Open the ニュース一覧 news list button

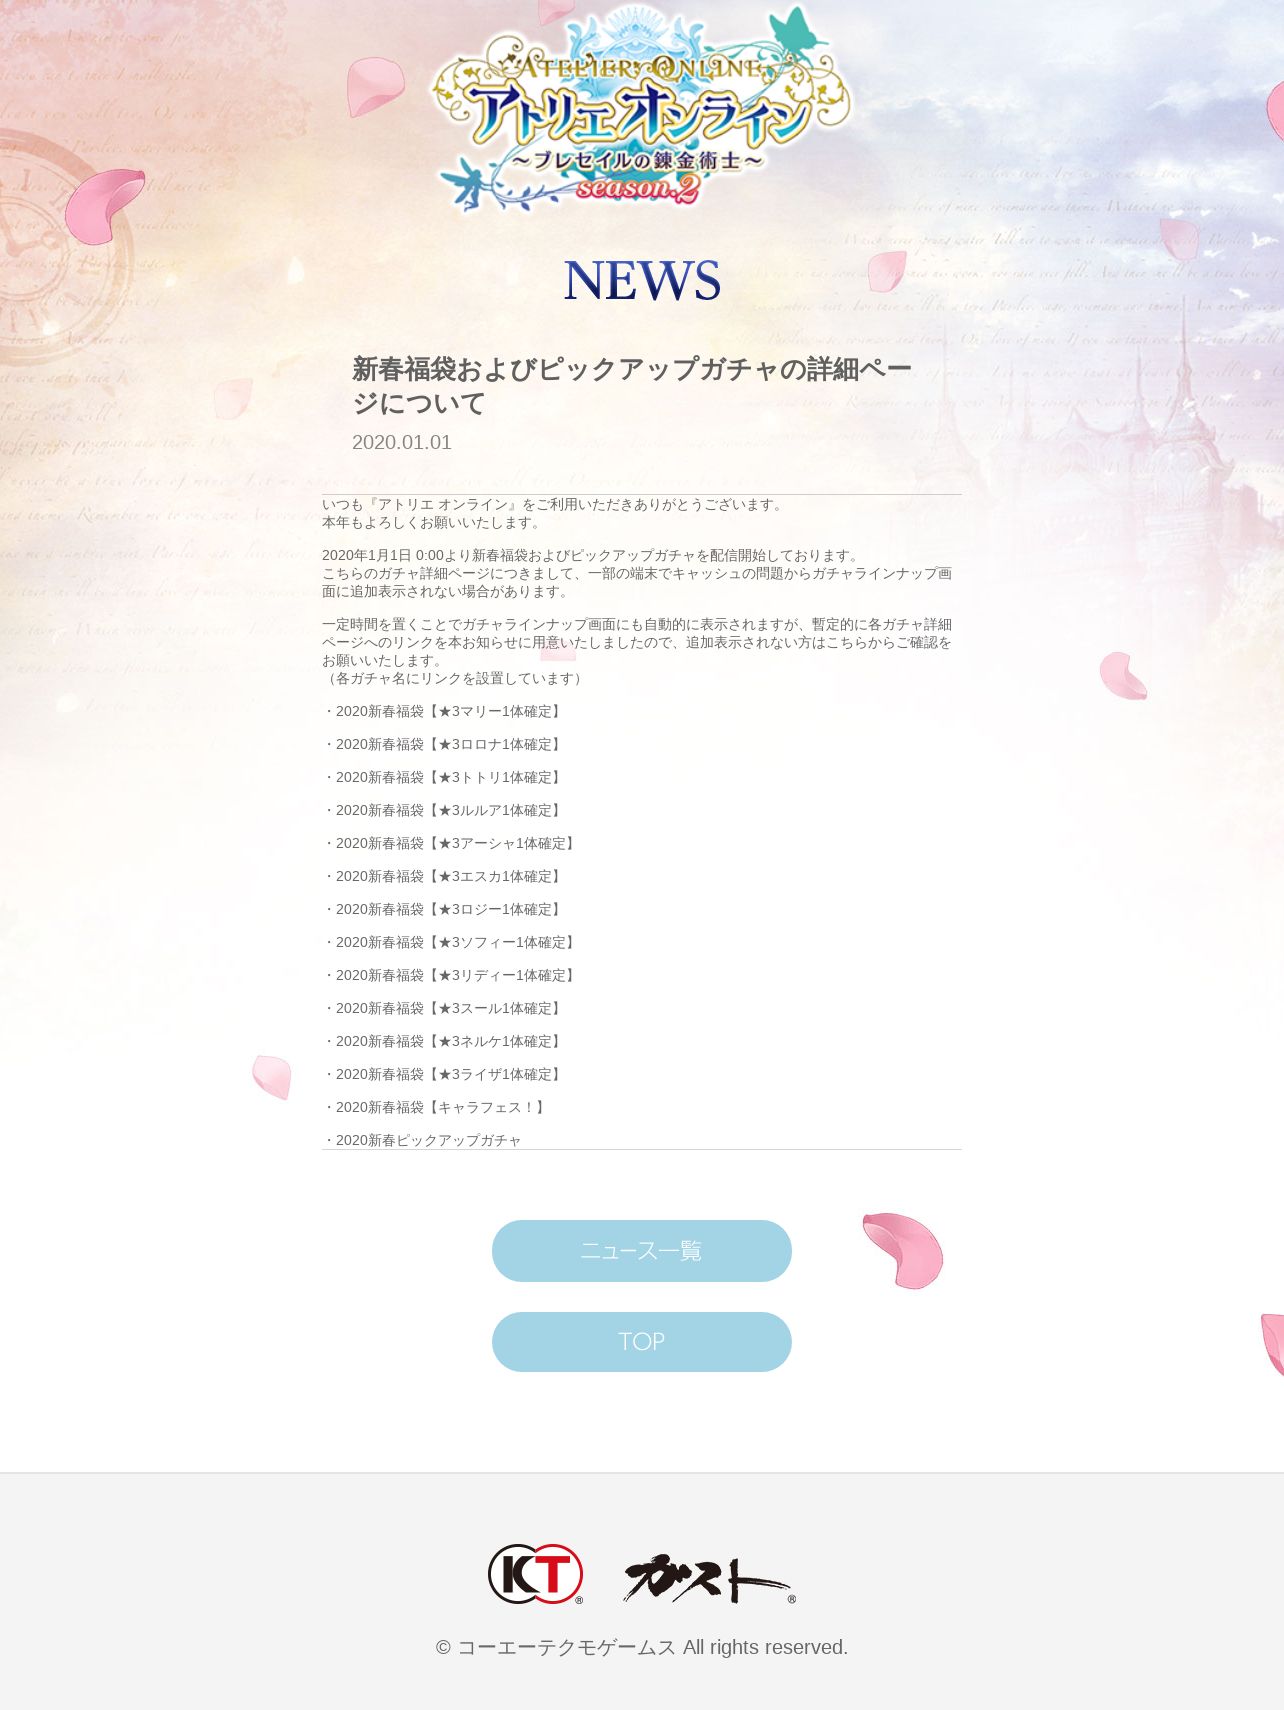click(x=642, y=1251)
